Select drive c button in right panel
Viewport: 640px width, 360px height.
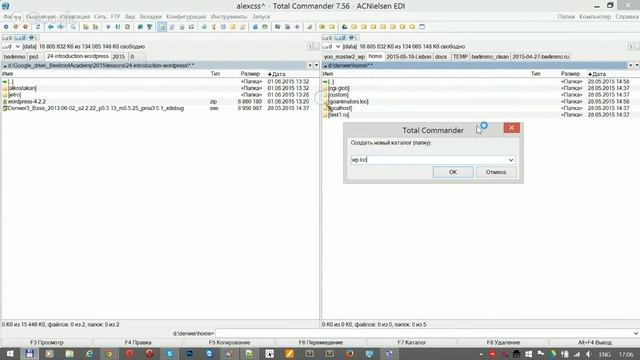click(x=327, y=38)
